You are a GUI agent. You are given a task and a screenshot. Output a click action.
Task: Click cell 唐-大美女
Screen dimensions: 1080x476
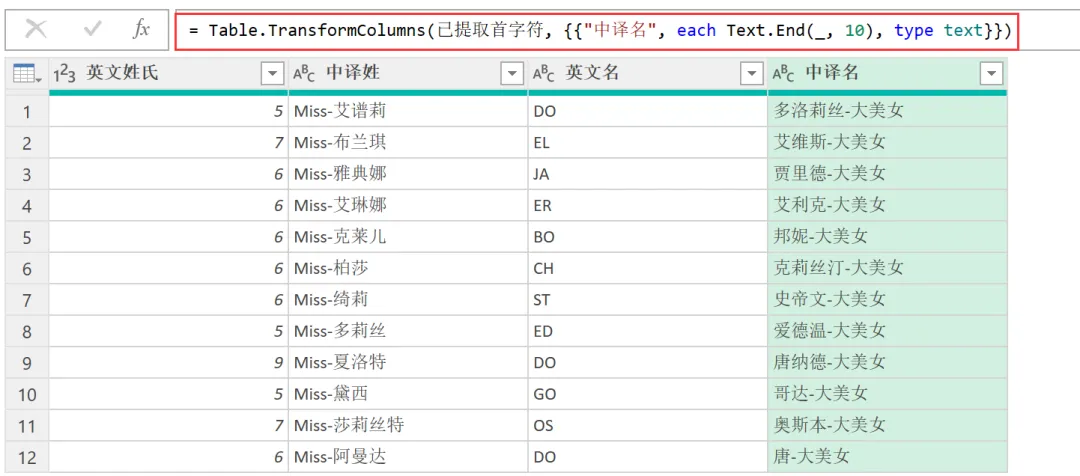coord(887,457)
